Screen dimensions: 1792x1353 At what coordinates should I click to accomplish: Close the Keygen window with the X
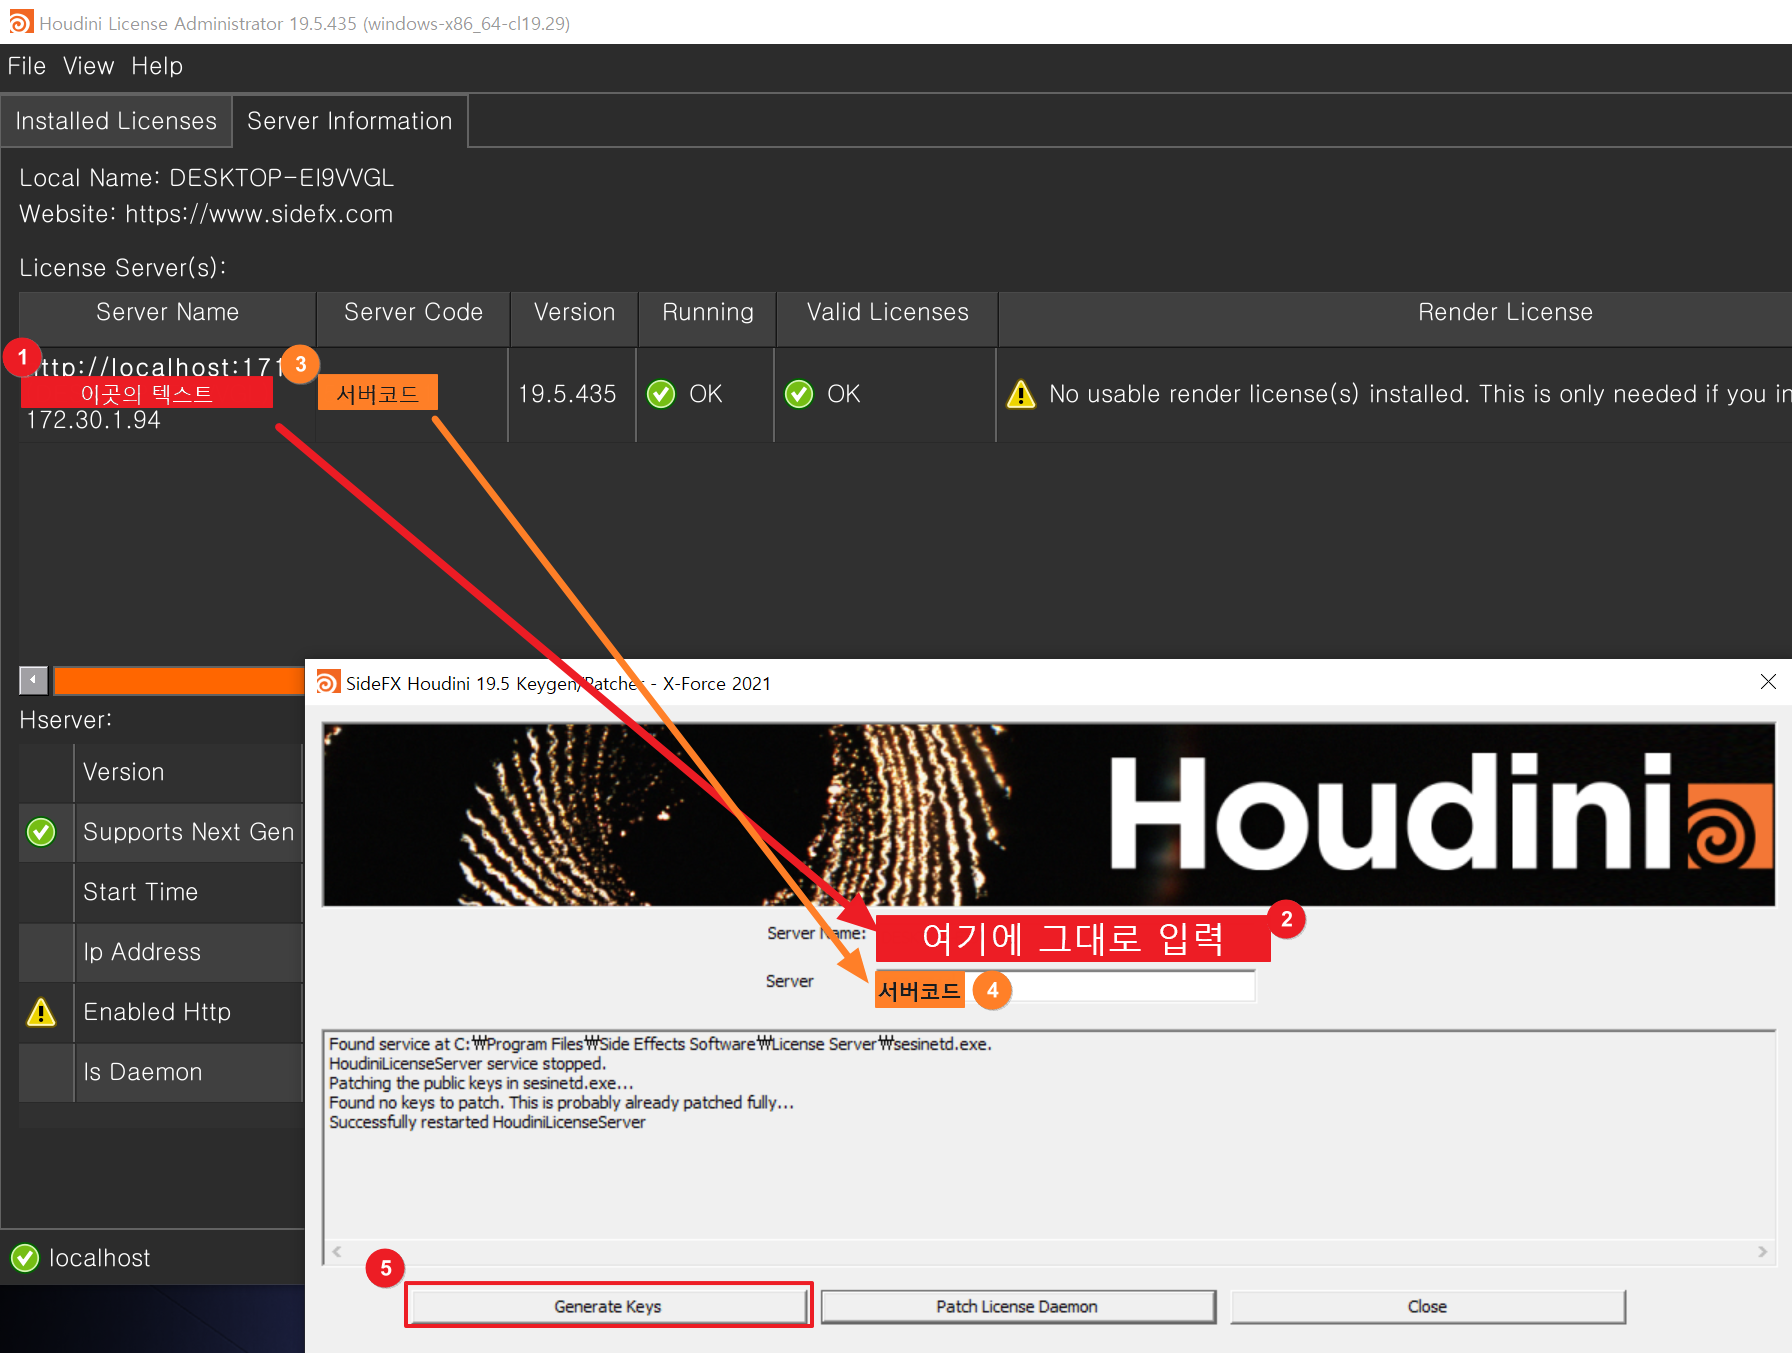(1768, 682)
